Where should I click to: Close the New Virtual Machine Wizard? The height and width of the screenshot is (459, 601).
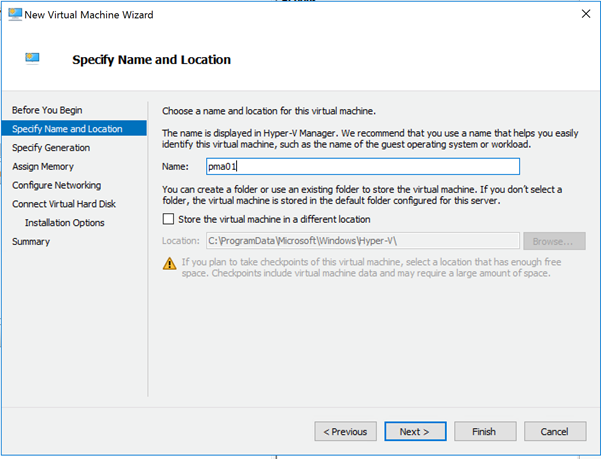point(586,14)
